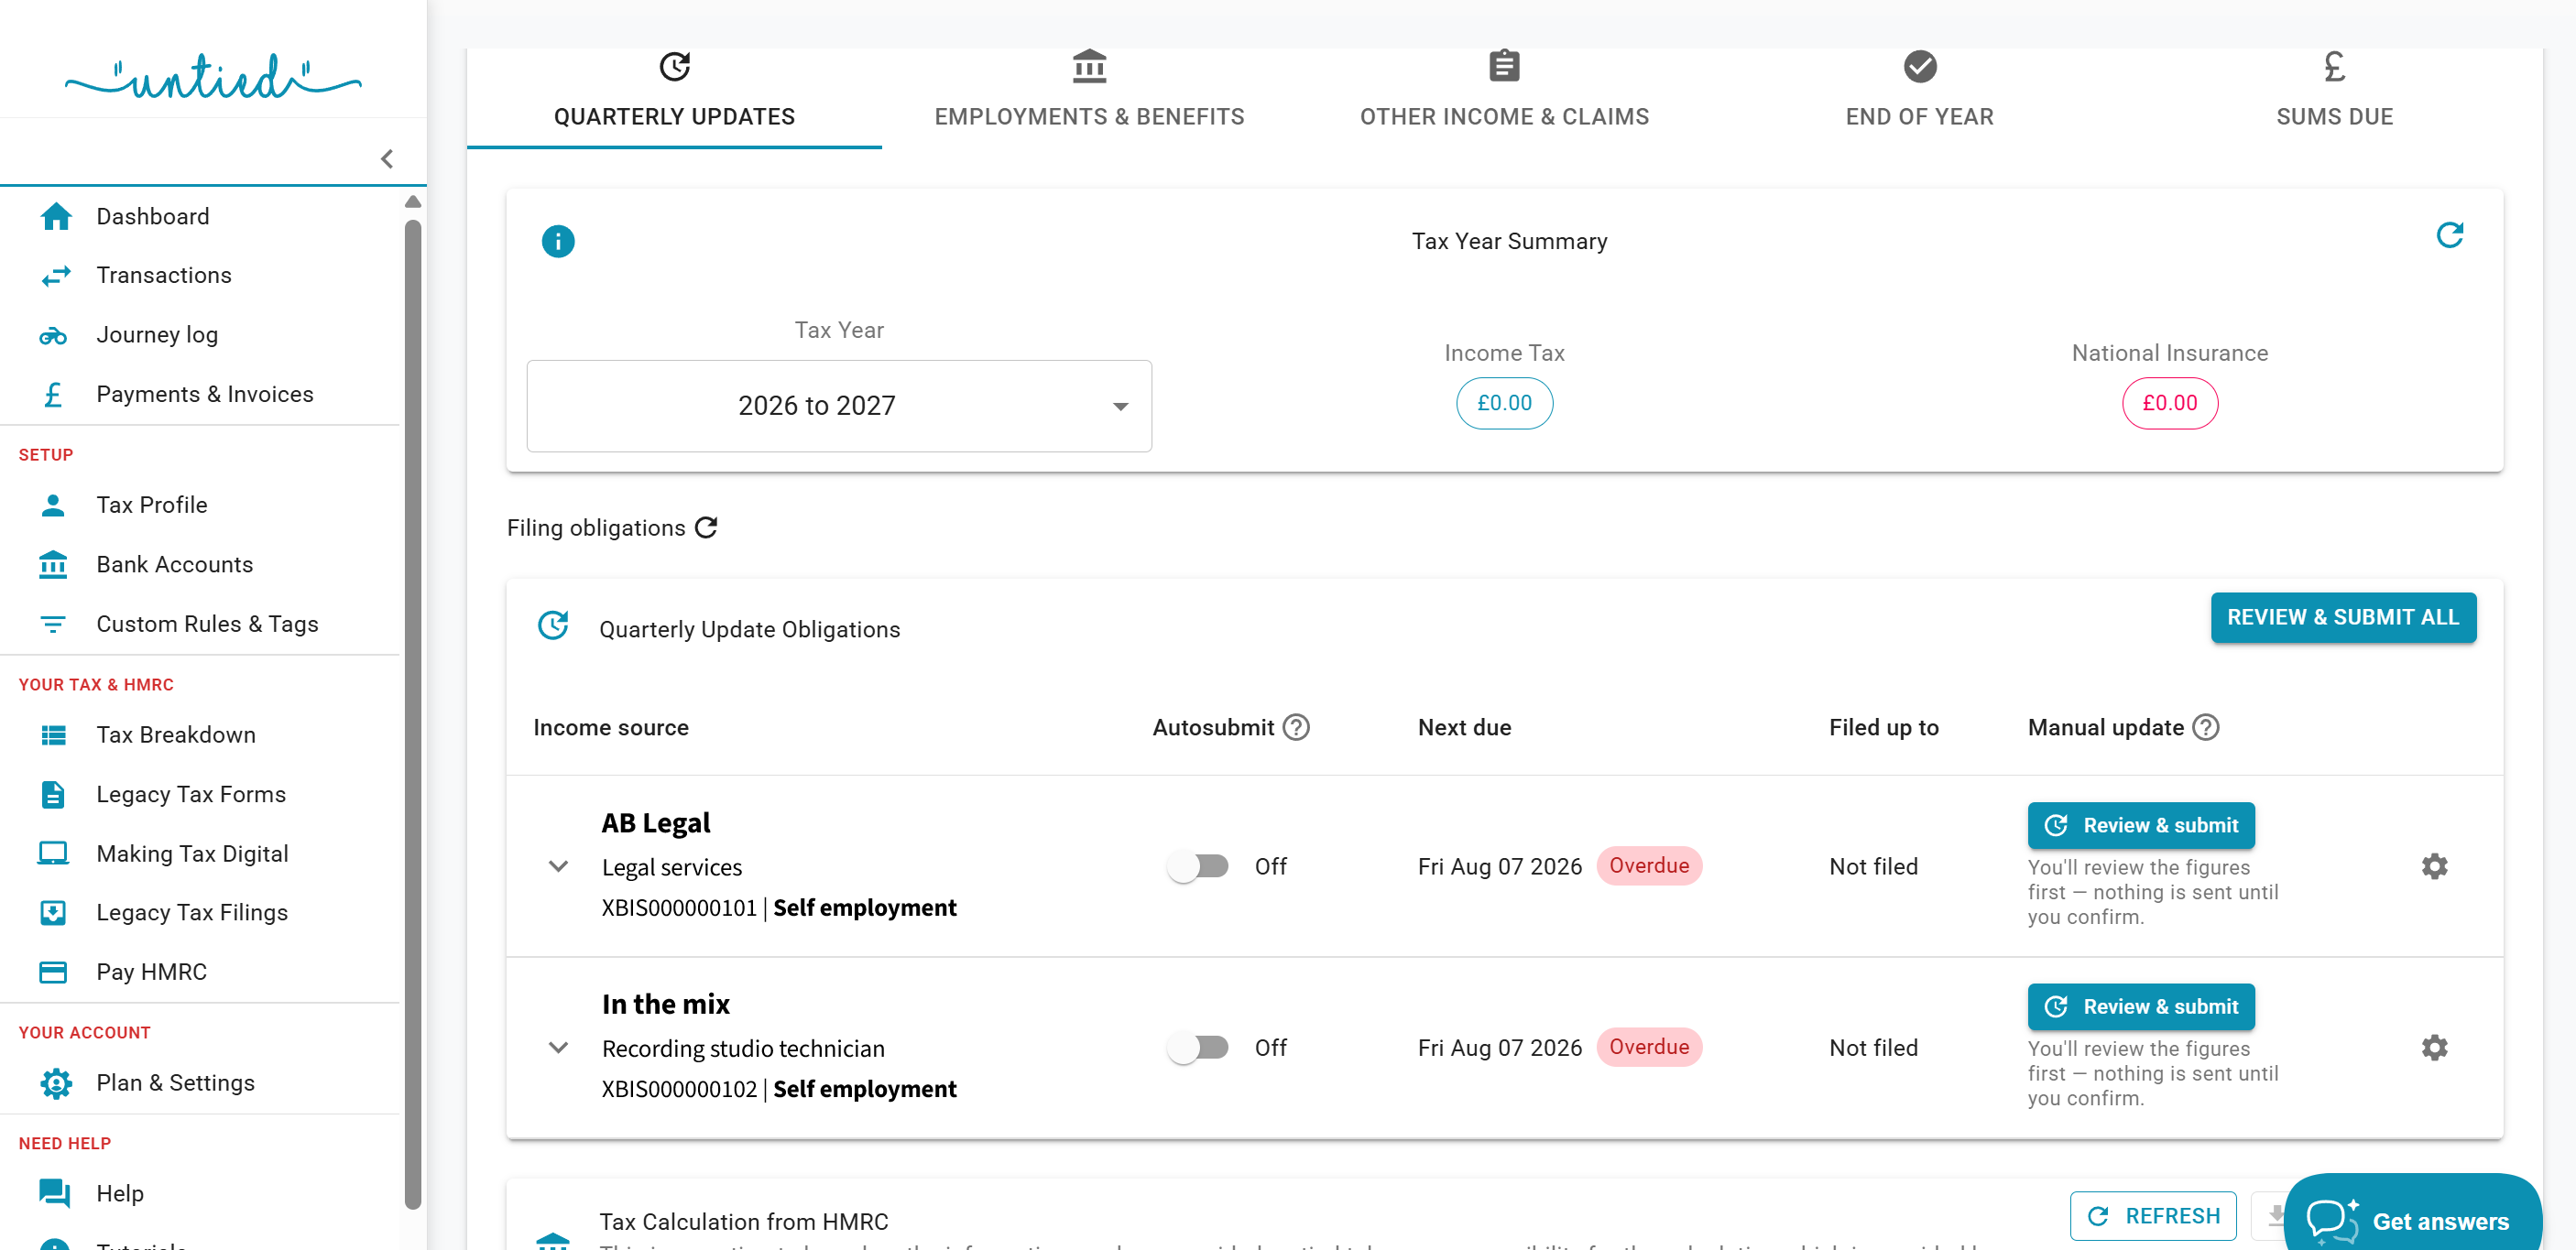Click the Legal services description
2576x1250 pixels.
(x=672, y=867)
